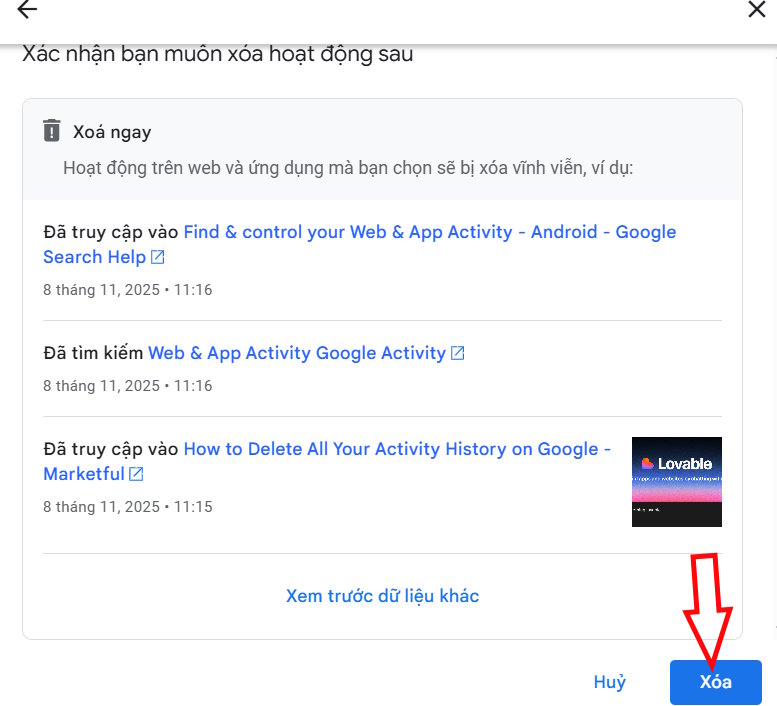Open the Find & control your Web & App Activity link
Image resolution: width=777 pixels, height=706 pixels.
[360, 244]
